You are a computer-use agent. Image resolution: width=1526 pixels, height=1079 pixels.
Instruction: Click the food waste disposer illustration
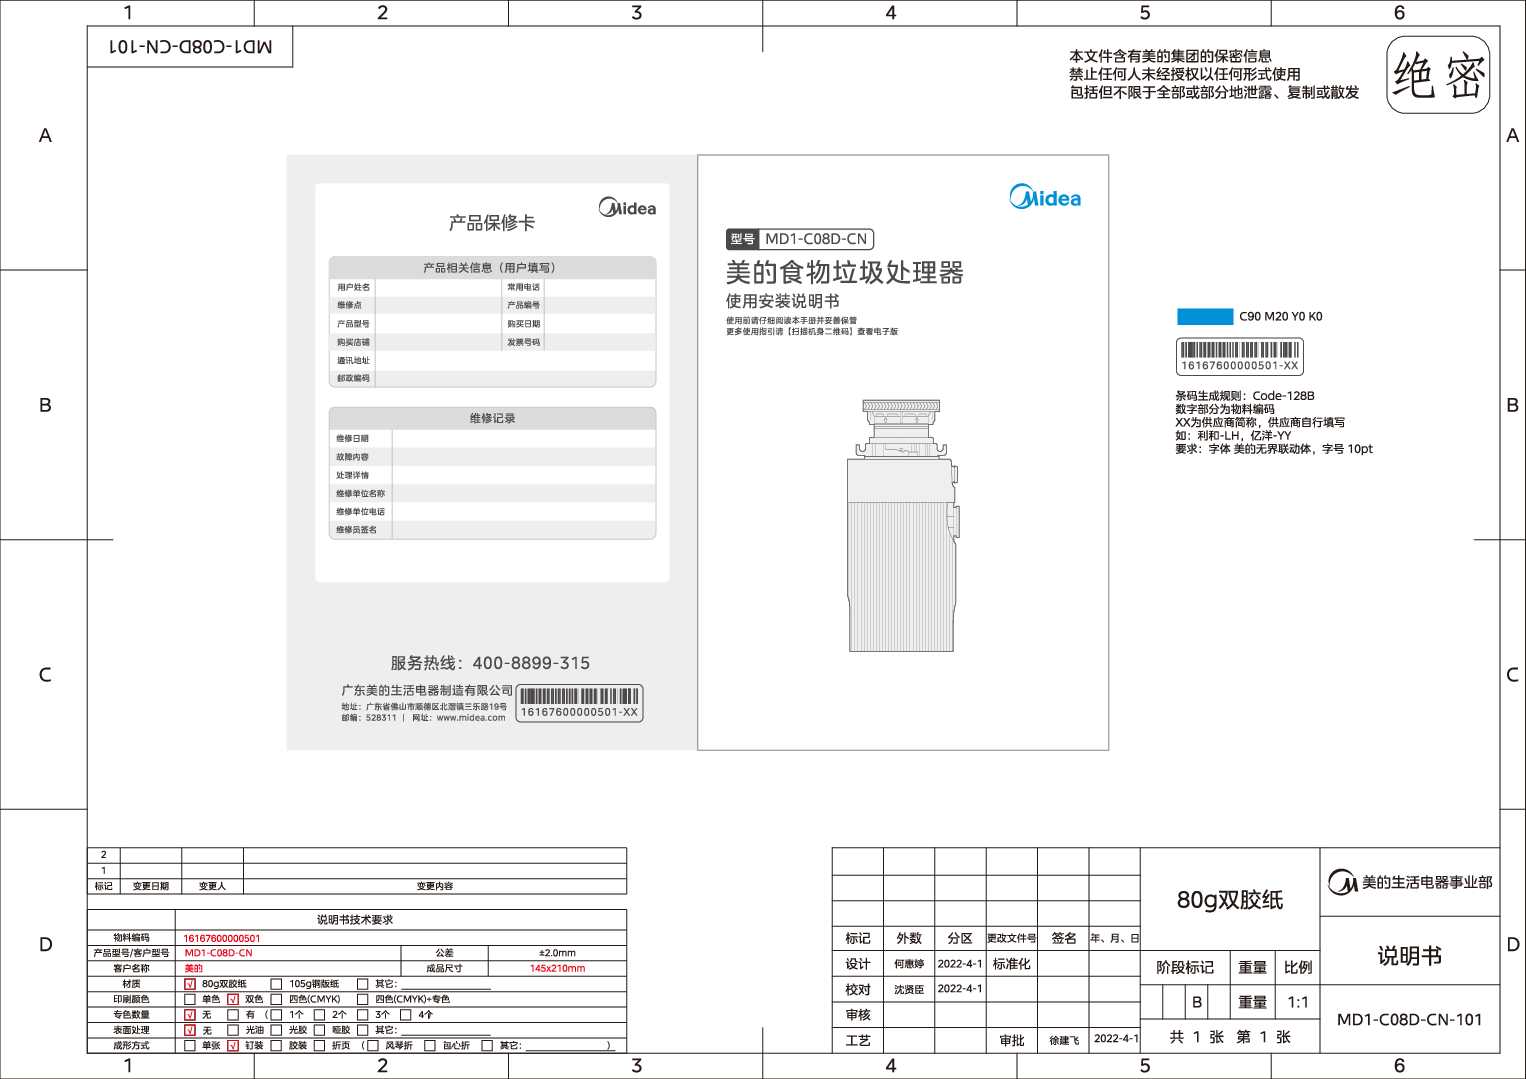(904, 526)
